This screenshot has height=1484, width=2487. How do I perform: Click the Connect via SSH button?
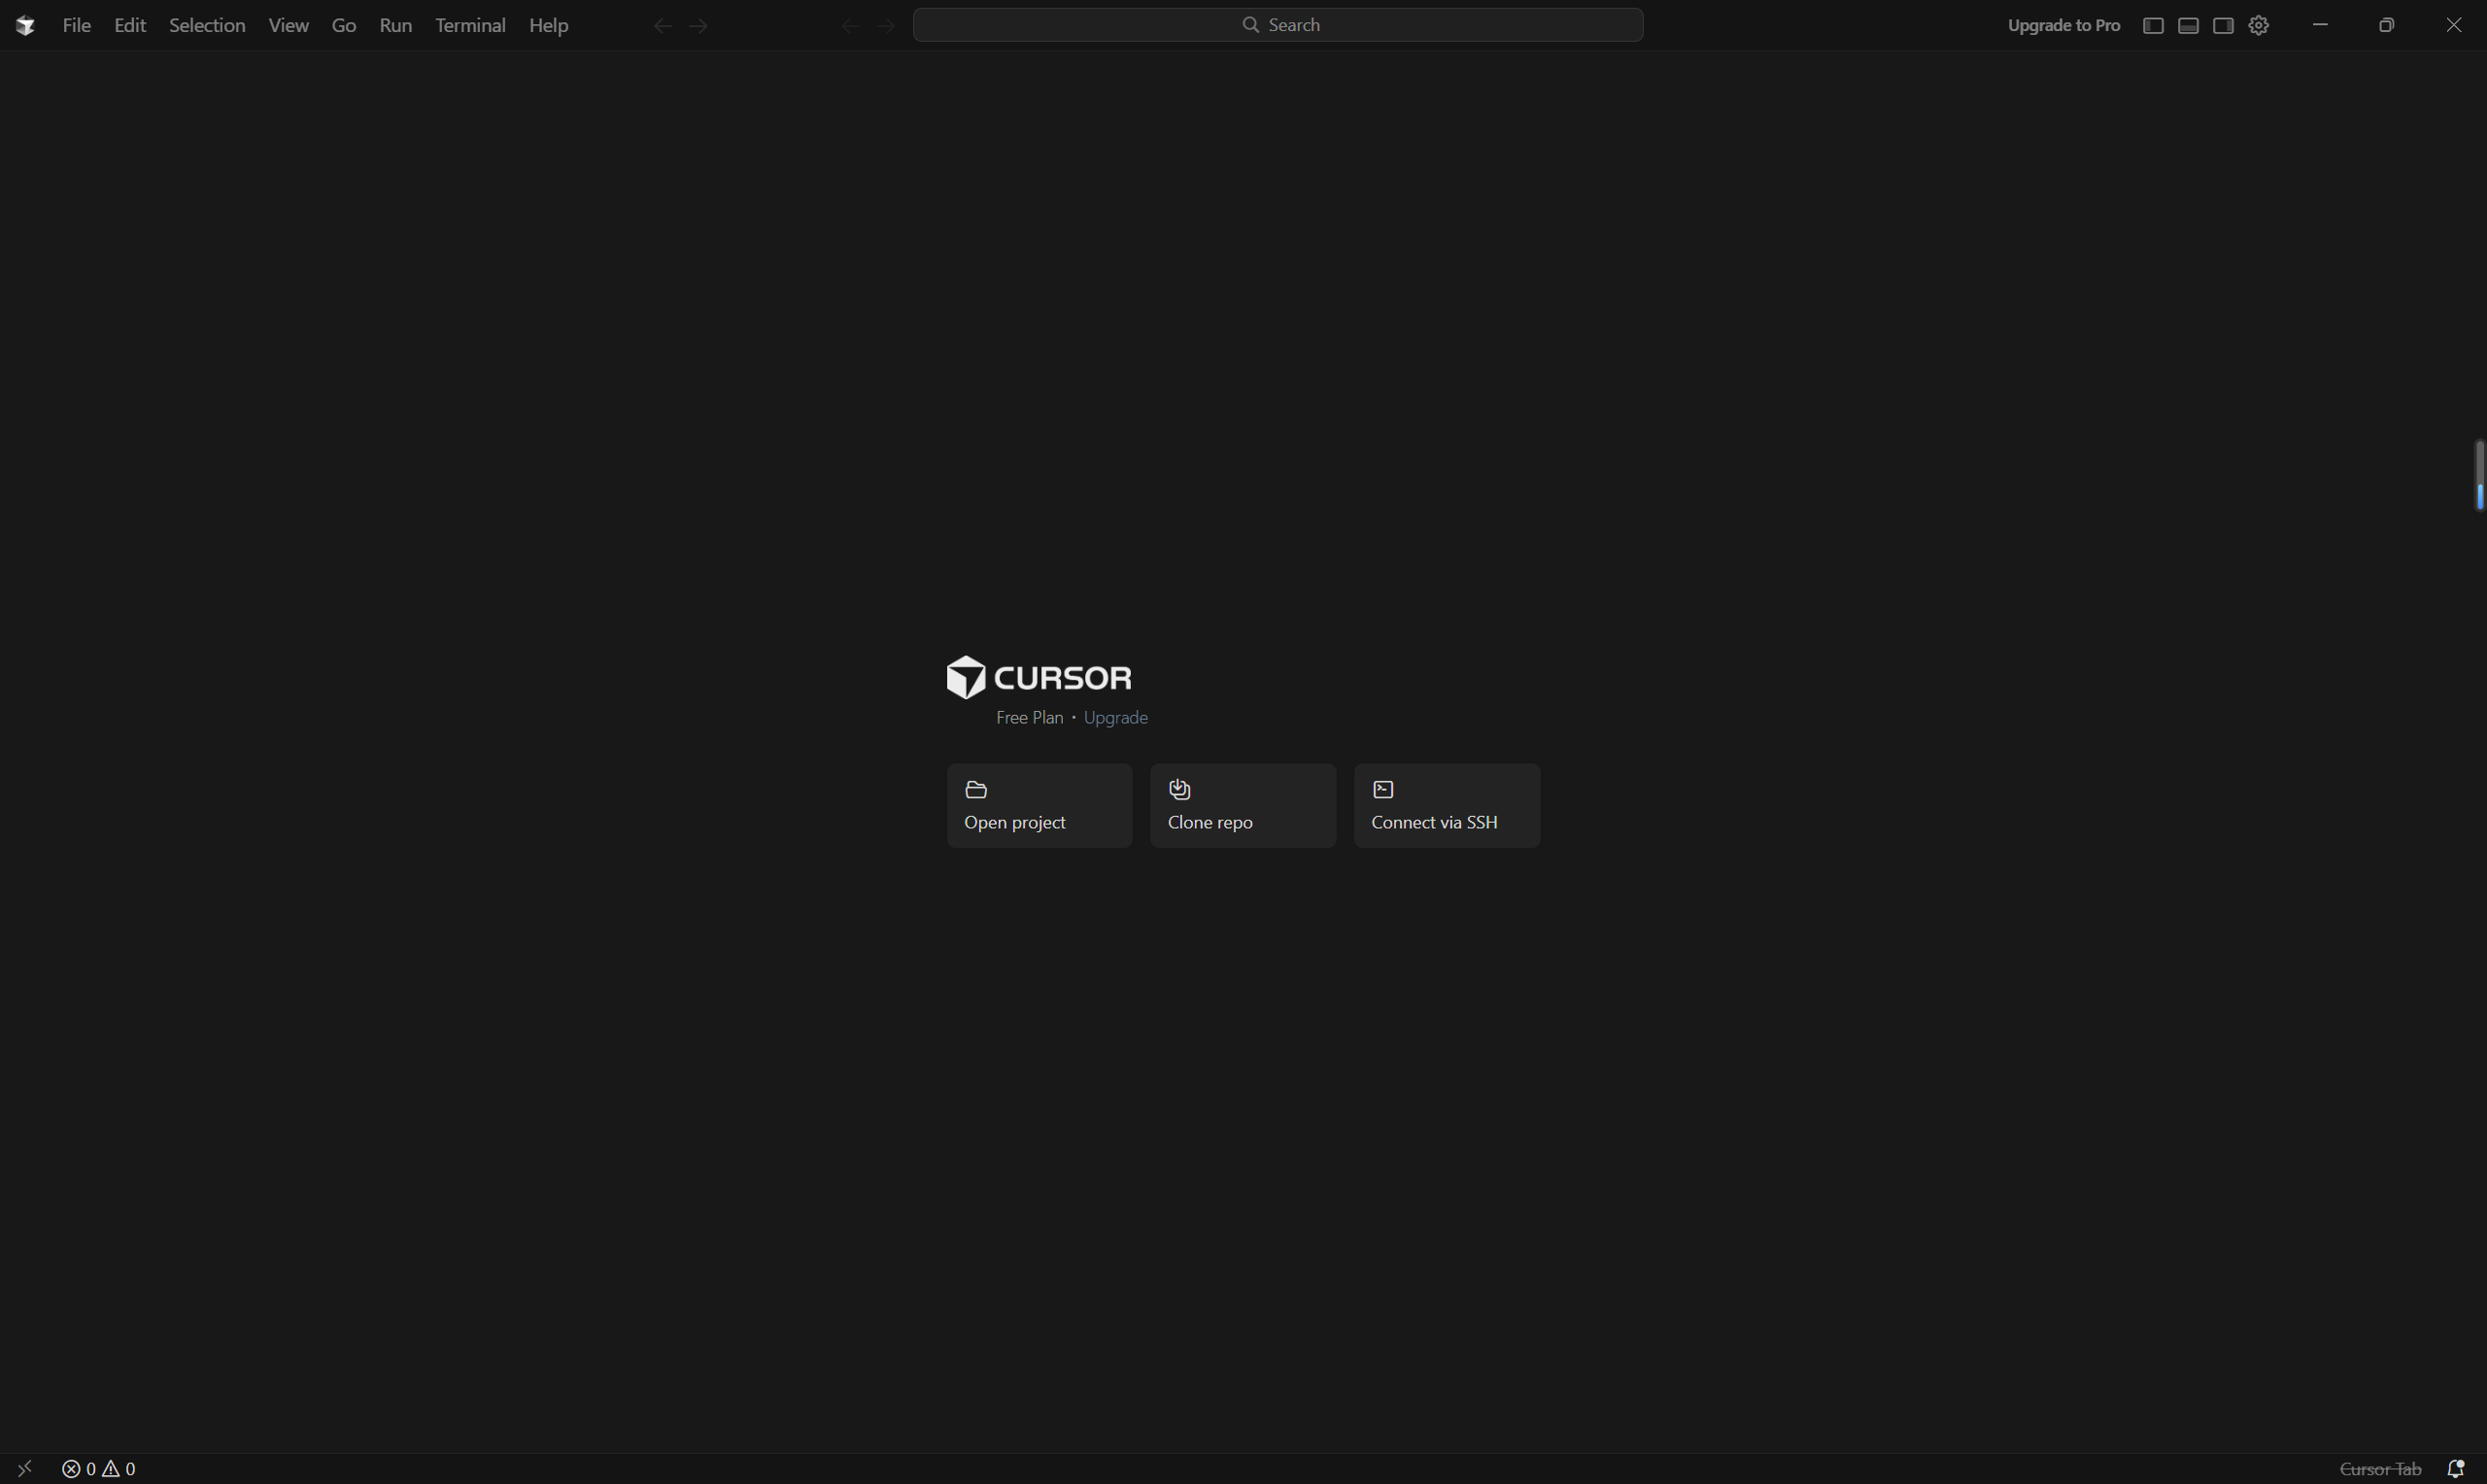[1446, 805]
